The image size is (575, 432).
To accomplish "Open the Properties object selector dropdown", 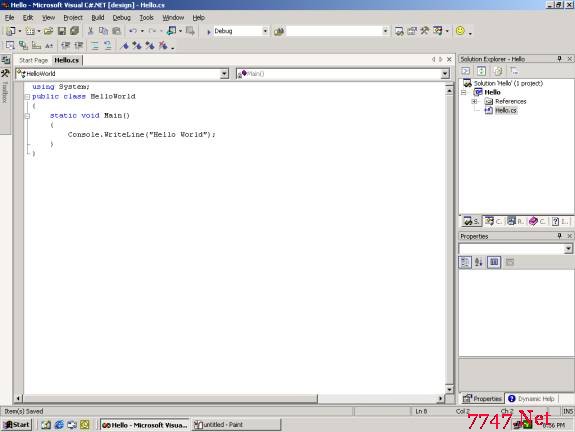I will point(568,249).
